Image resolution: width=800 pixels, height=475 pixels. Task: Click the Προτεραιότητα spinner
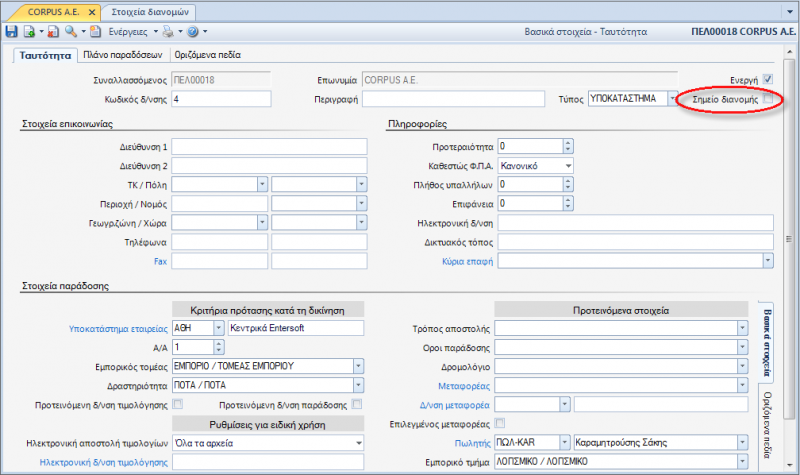point(568,146)
